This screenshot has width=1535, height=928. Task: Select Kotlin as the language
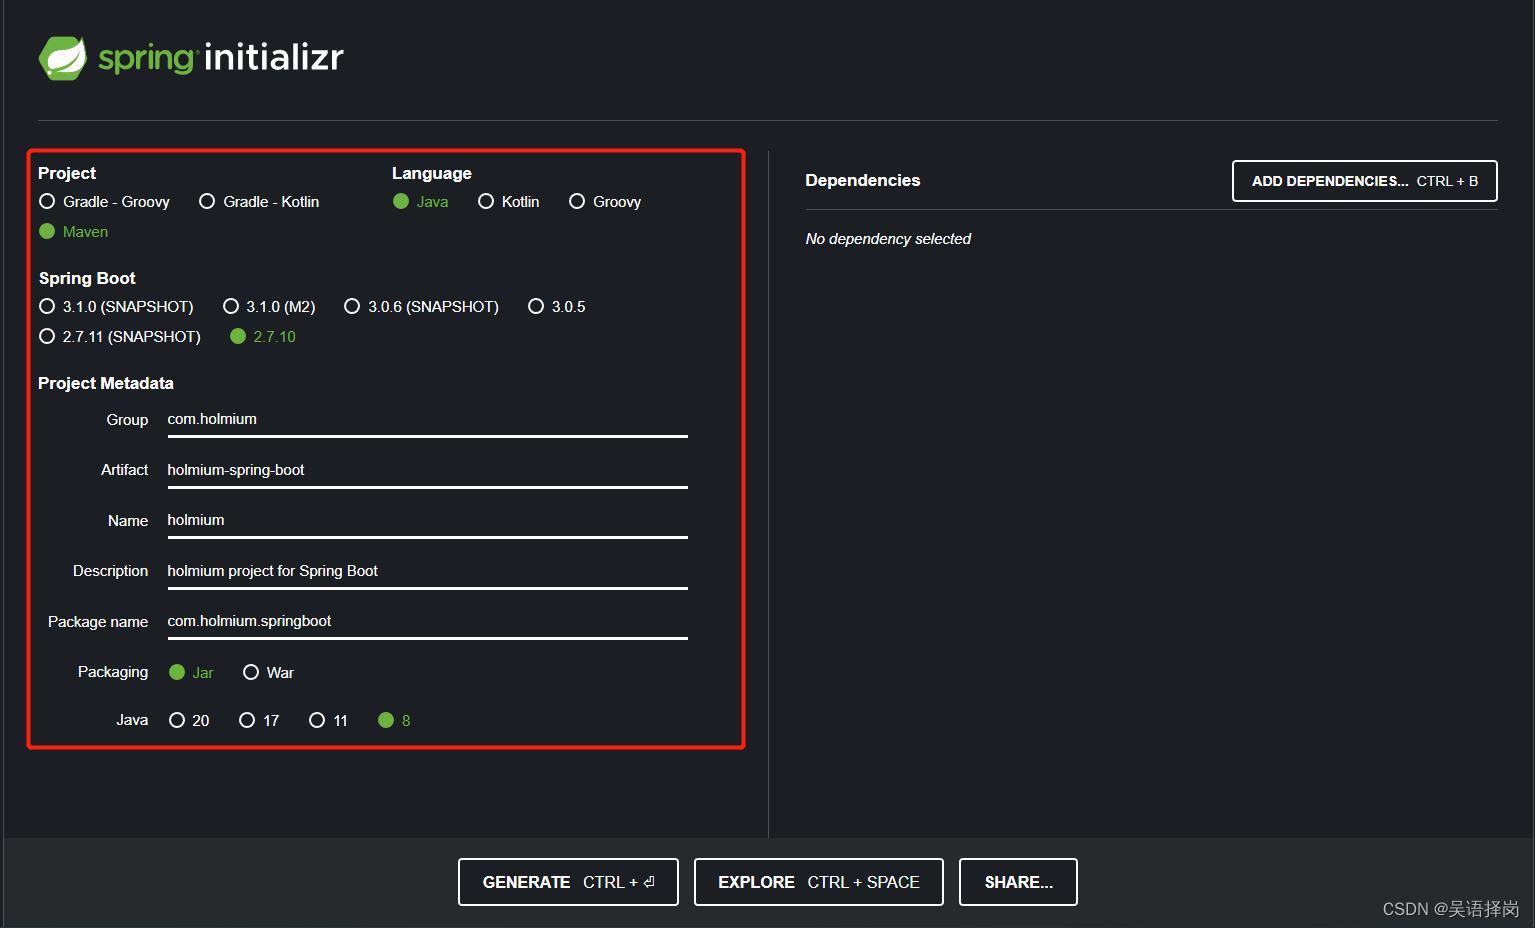[x=508, y=202]
